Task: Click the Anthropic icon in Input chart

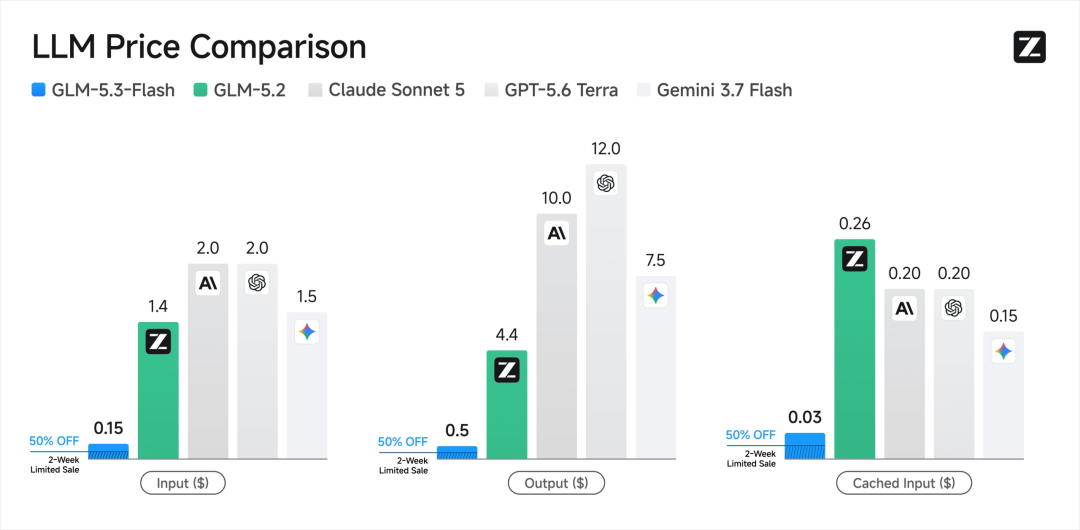Action: [x=207, y=283]
